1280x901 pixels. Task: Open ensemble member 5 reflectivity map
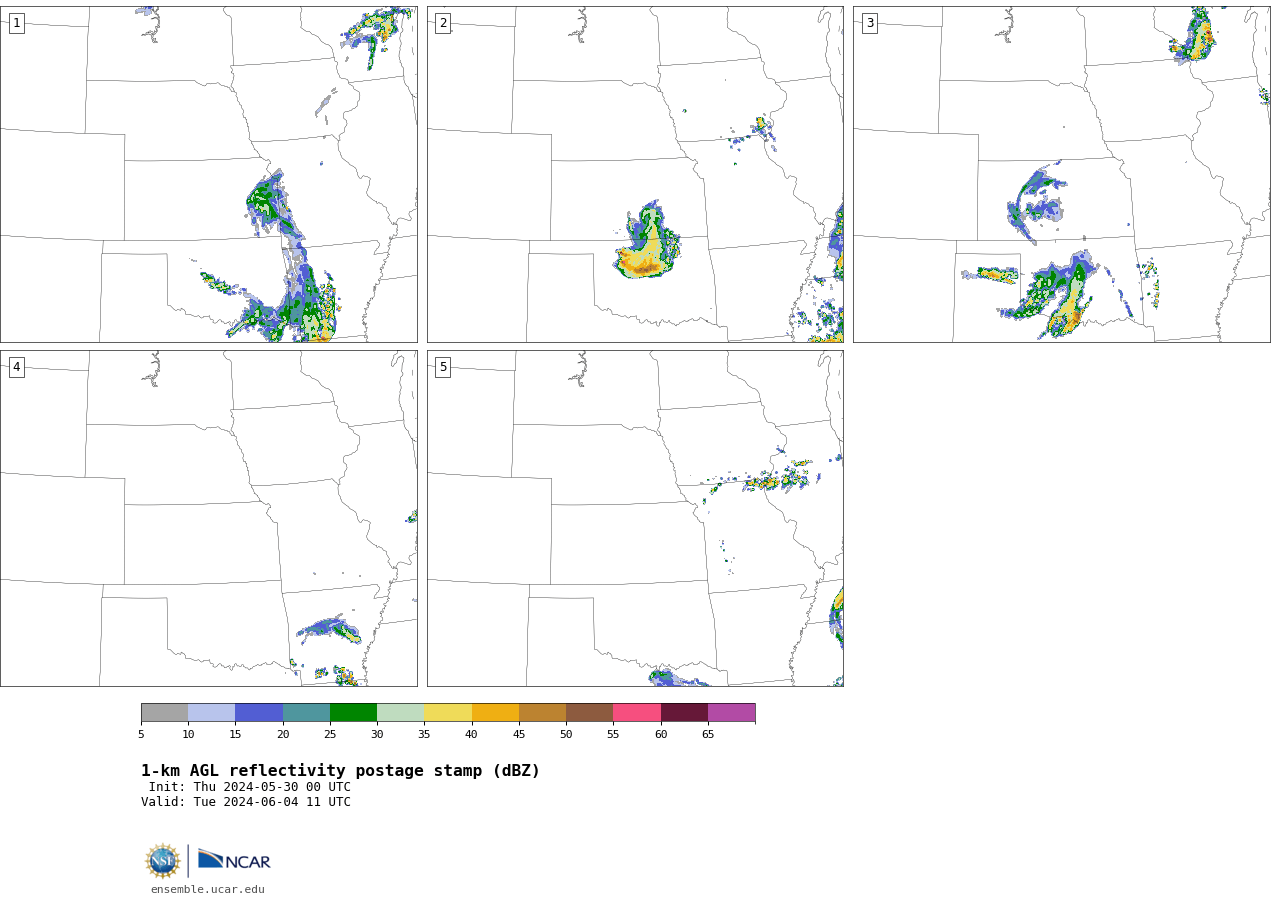[x=635, y=518]
